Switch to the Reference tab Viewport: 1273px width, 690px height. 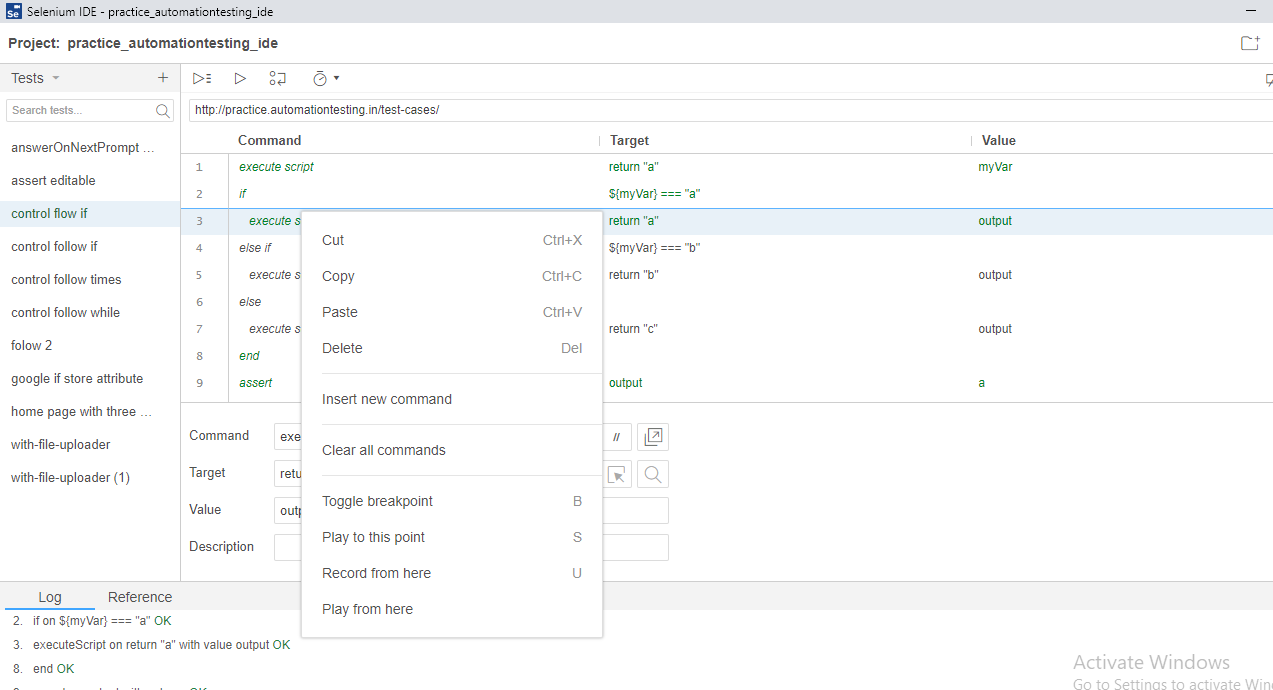point(140,597)
